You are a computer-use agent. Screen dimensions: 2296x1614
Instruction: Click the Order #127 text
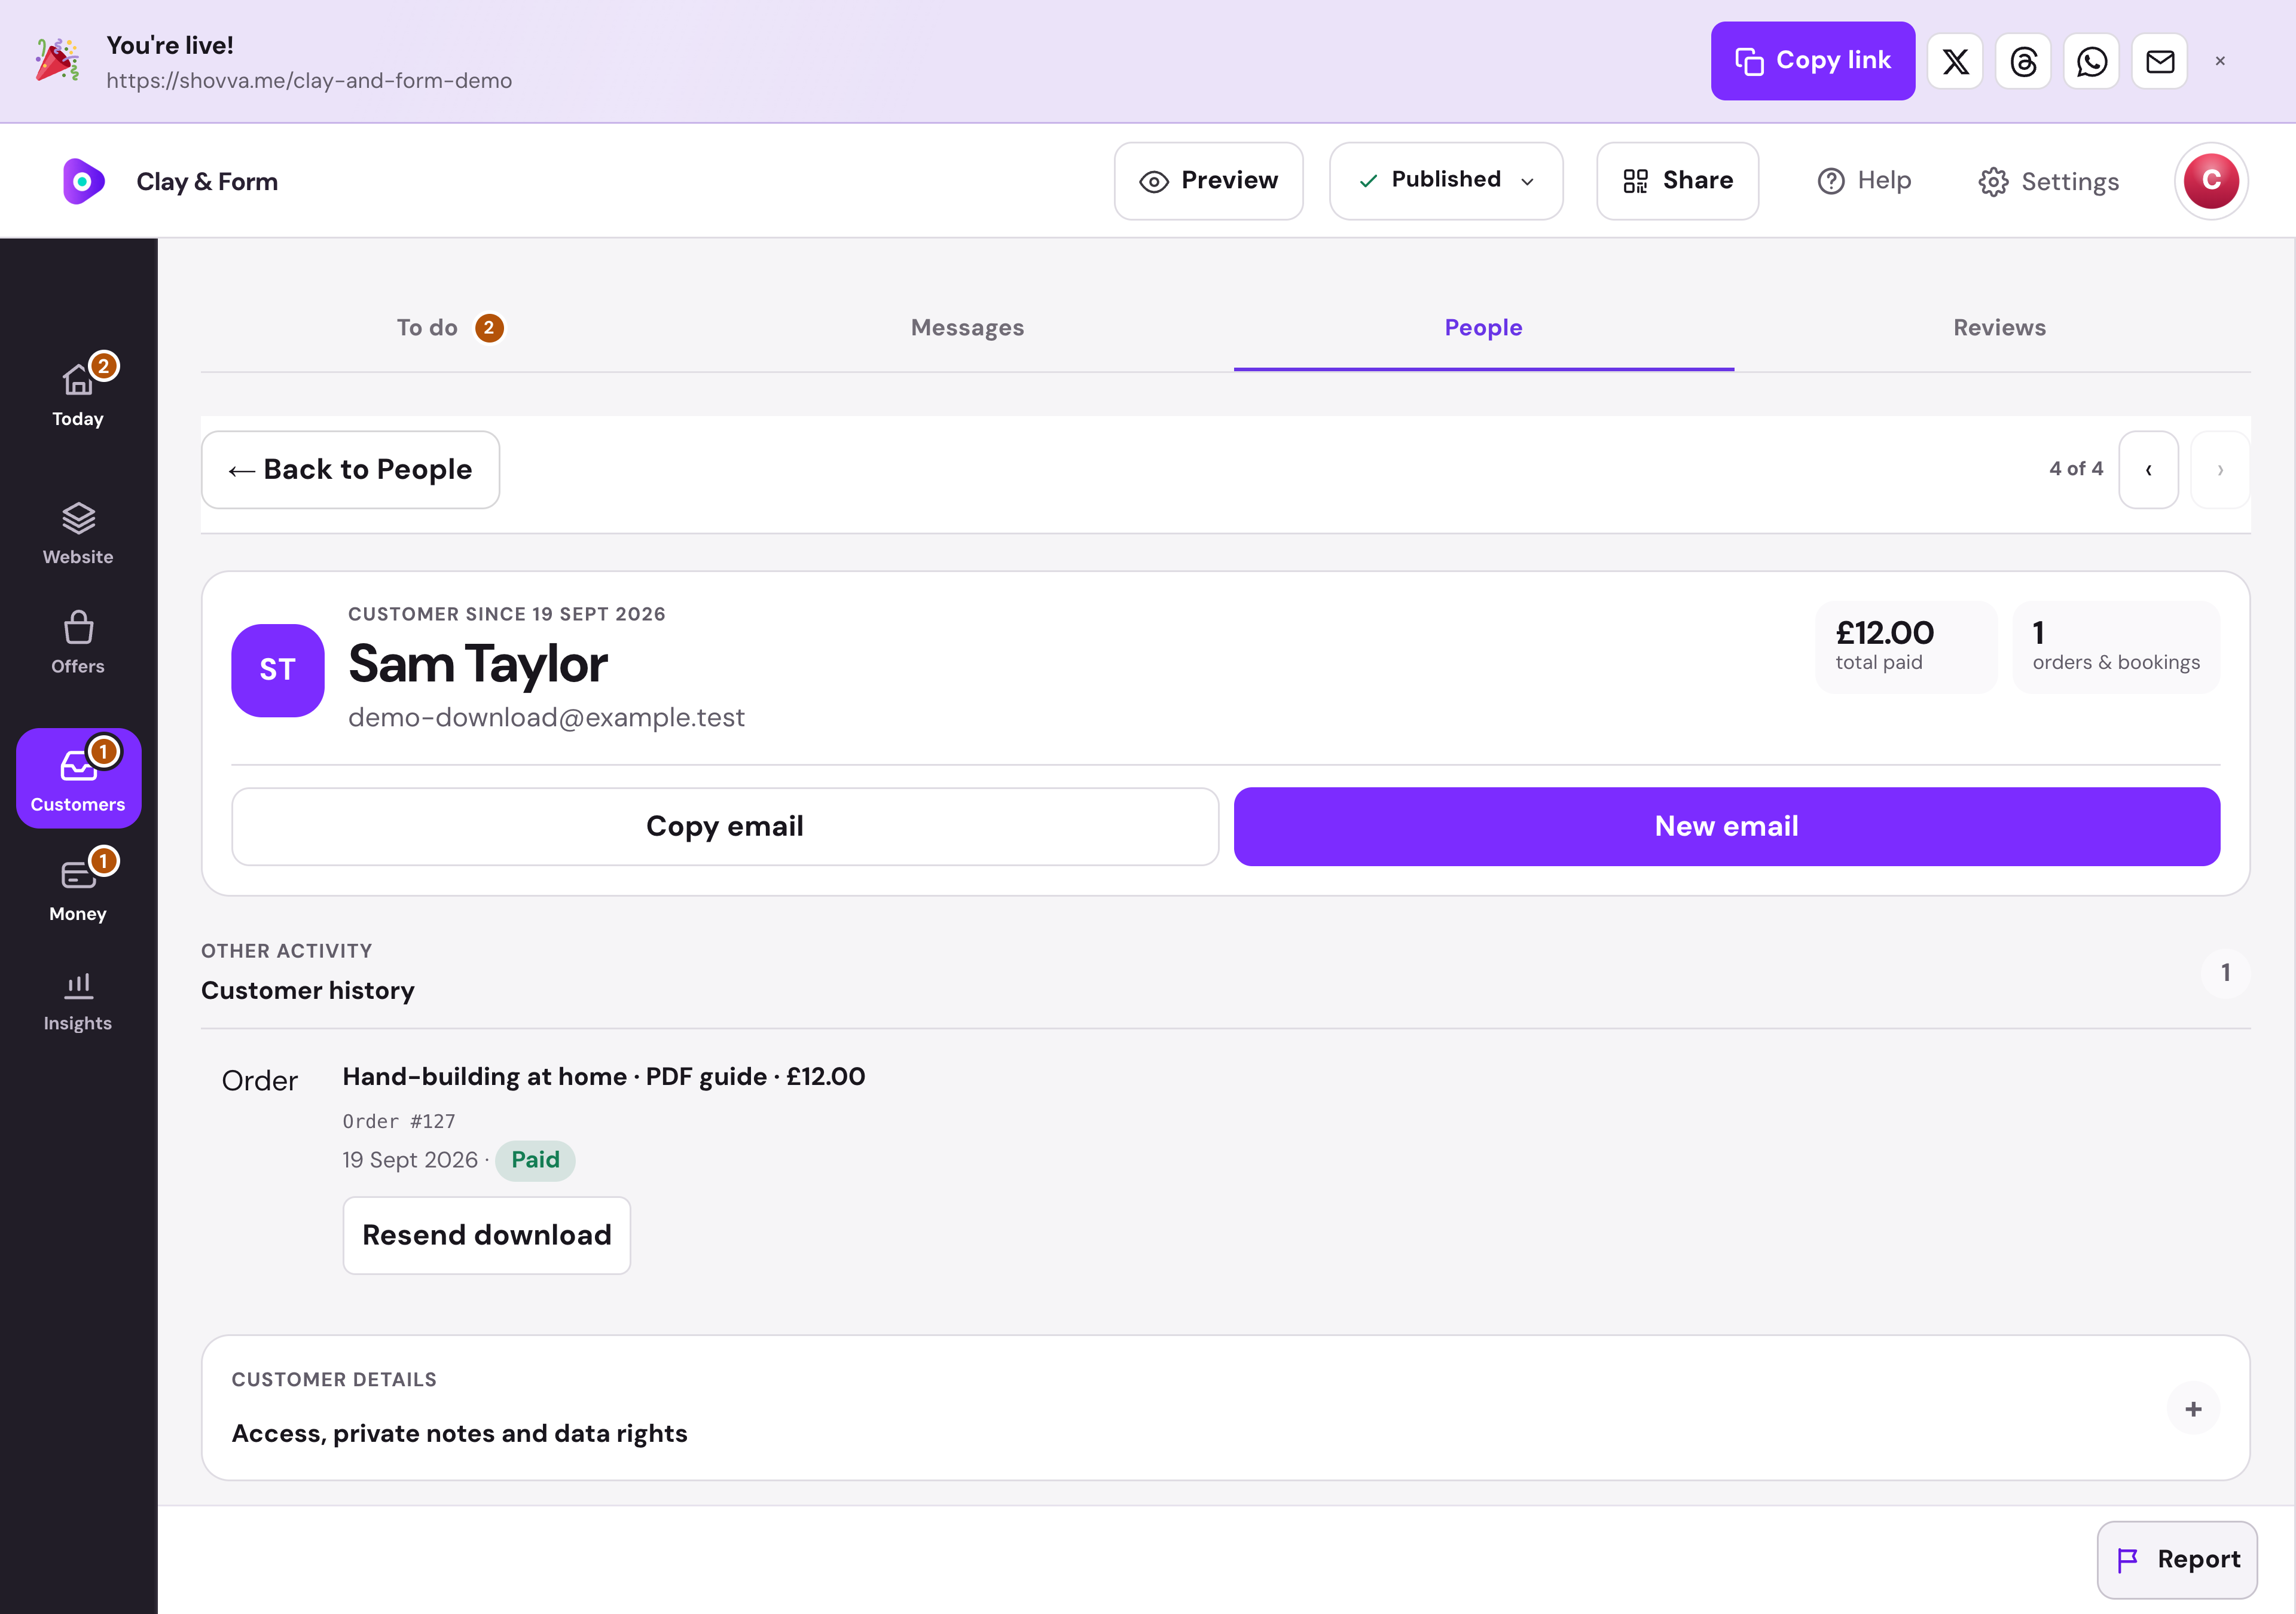coord(398,1122)
